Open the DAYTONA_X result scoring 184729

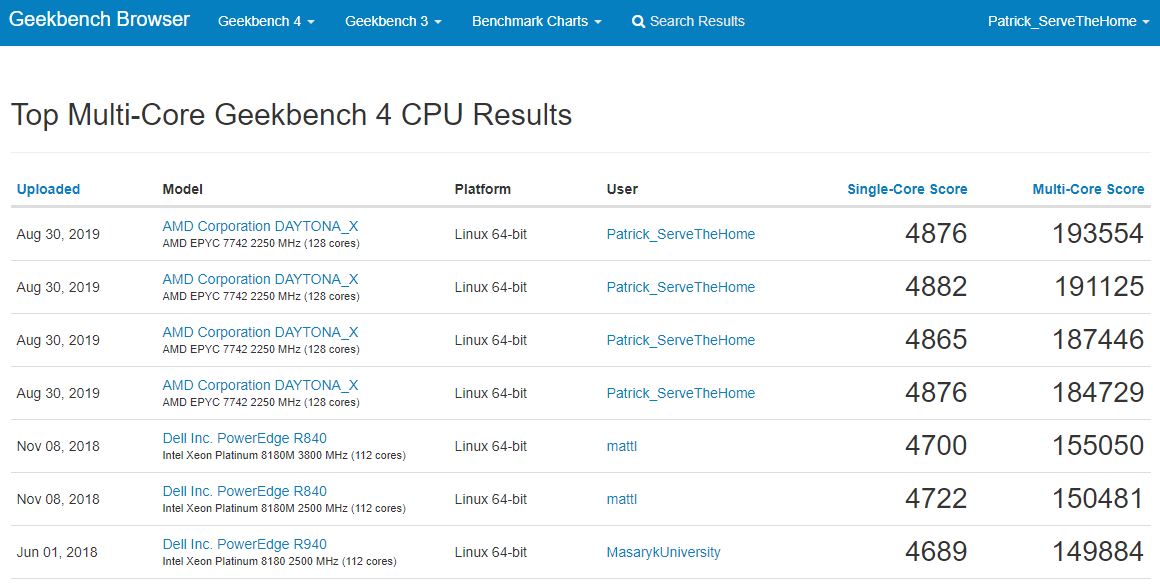click(x=260, y=385)
